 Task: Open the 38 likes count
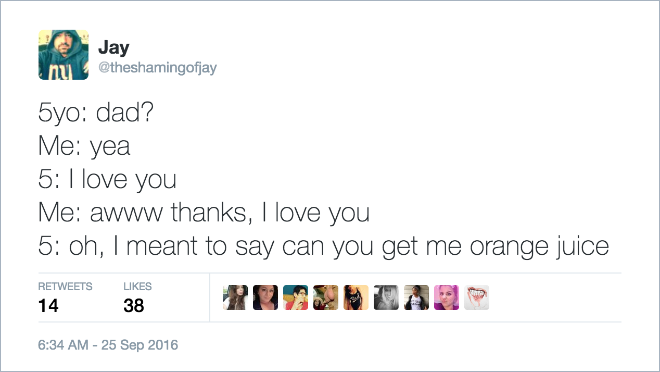click(x=134, y=306)
